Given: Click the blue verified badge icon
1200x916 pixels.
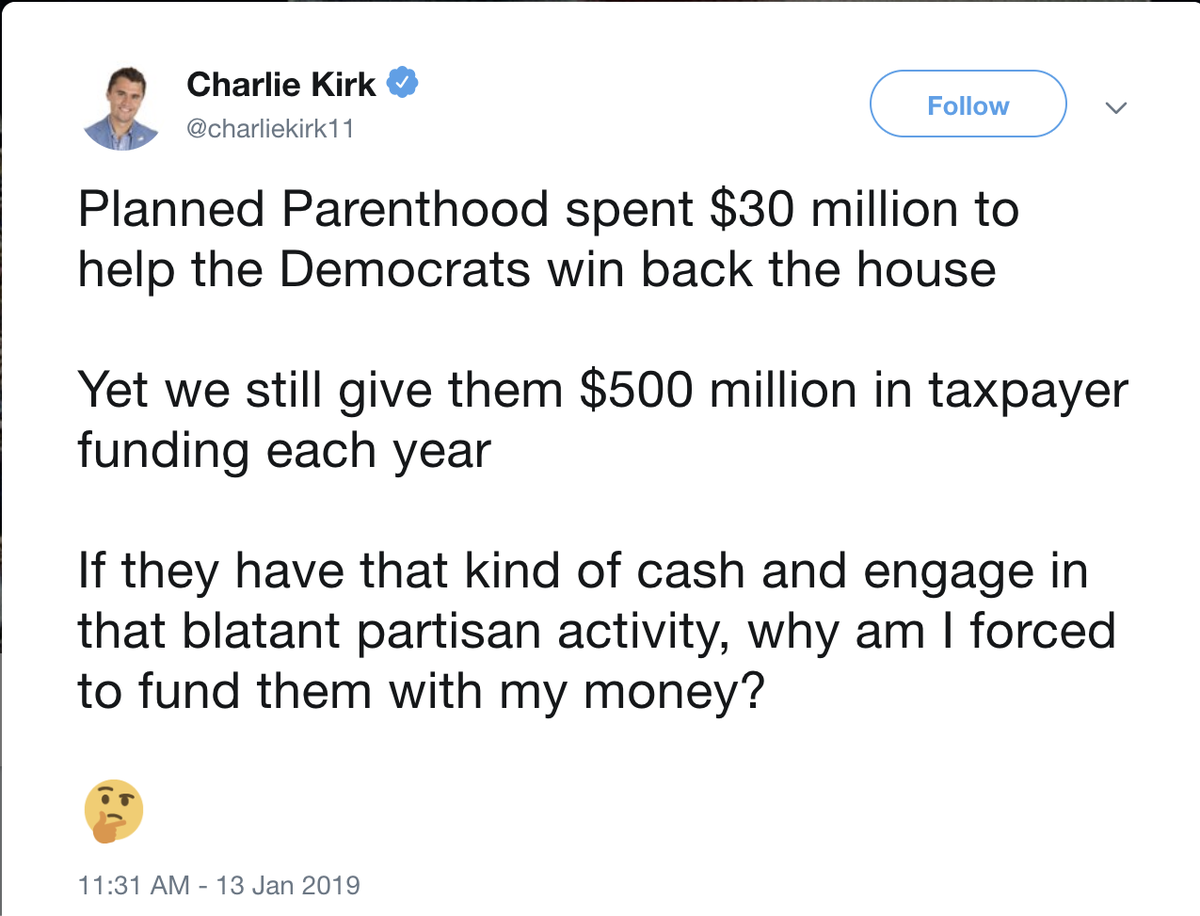Looking at the screenshot, I should coord(403,84).
